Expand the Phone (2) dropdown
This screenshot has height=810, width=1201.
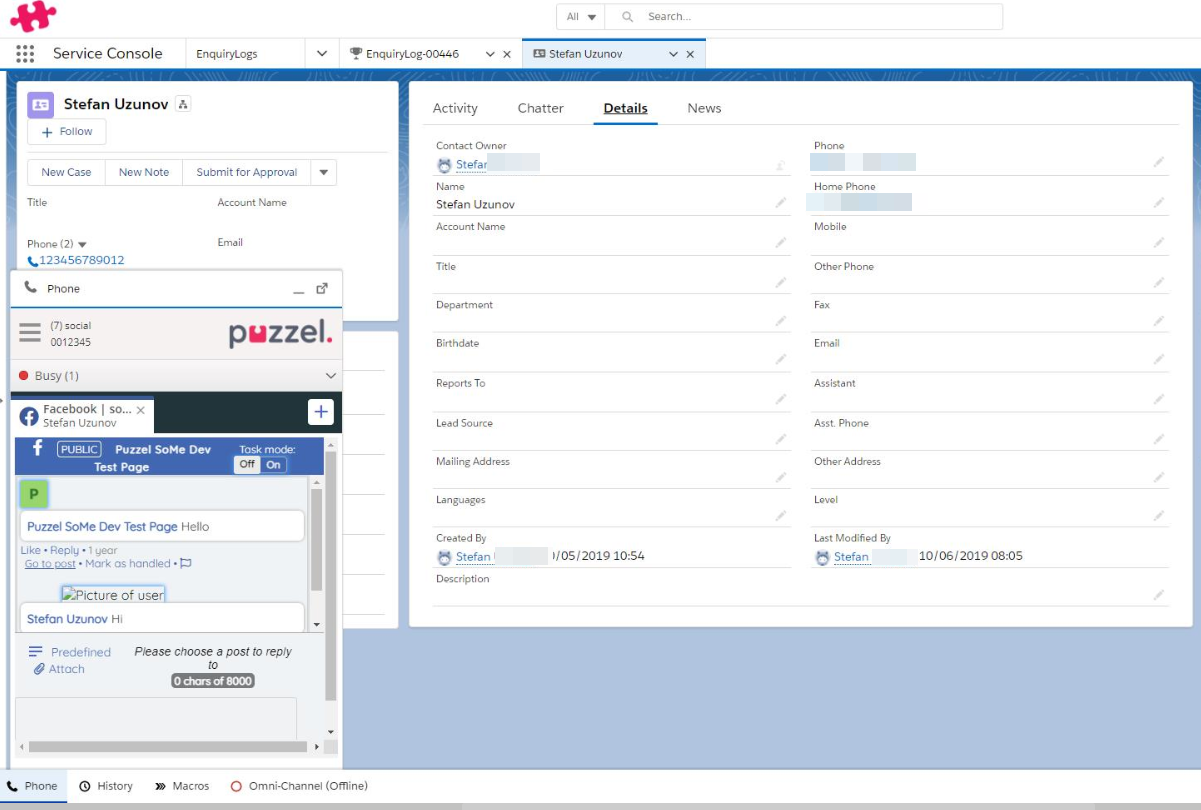click(82, 244)
